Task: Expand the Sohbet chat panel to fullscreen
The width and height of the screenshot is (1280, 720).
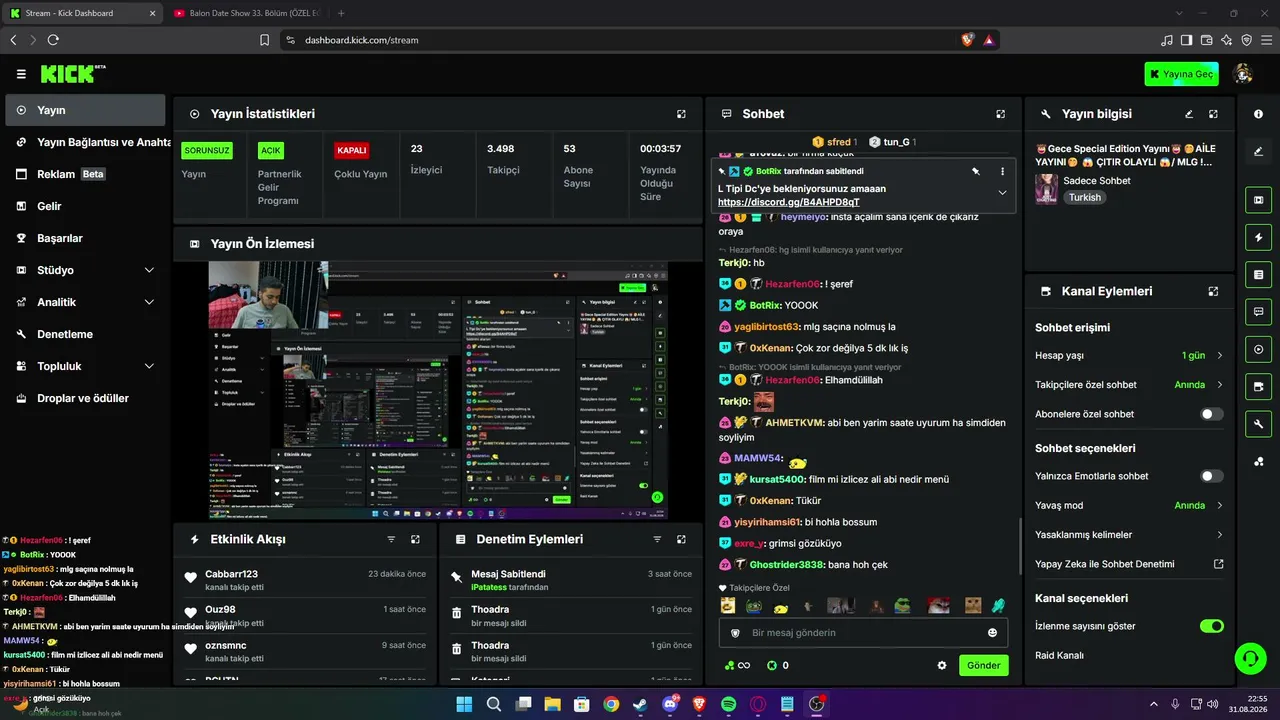Action: [x=1000, y=114]
